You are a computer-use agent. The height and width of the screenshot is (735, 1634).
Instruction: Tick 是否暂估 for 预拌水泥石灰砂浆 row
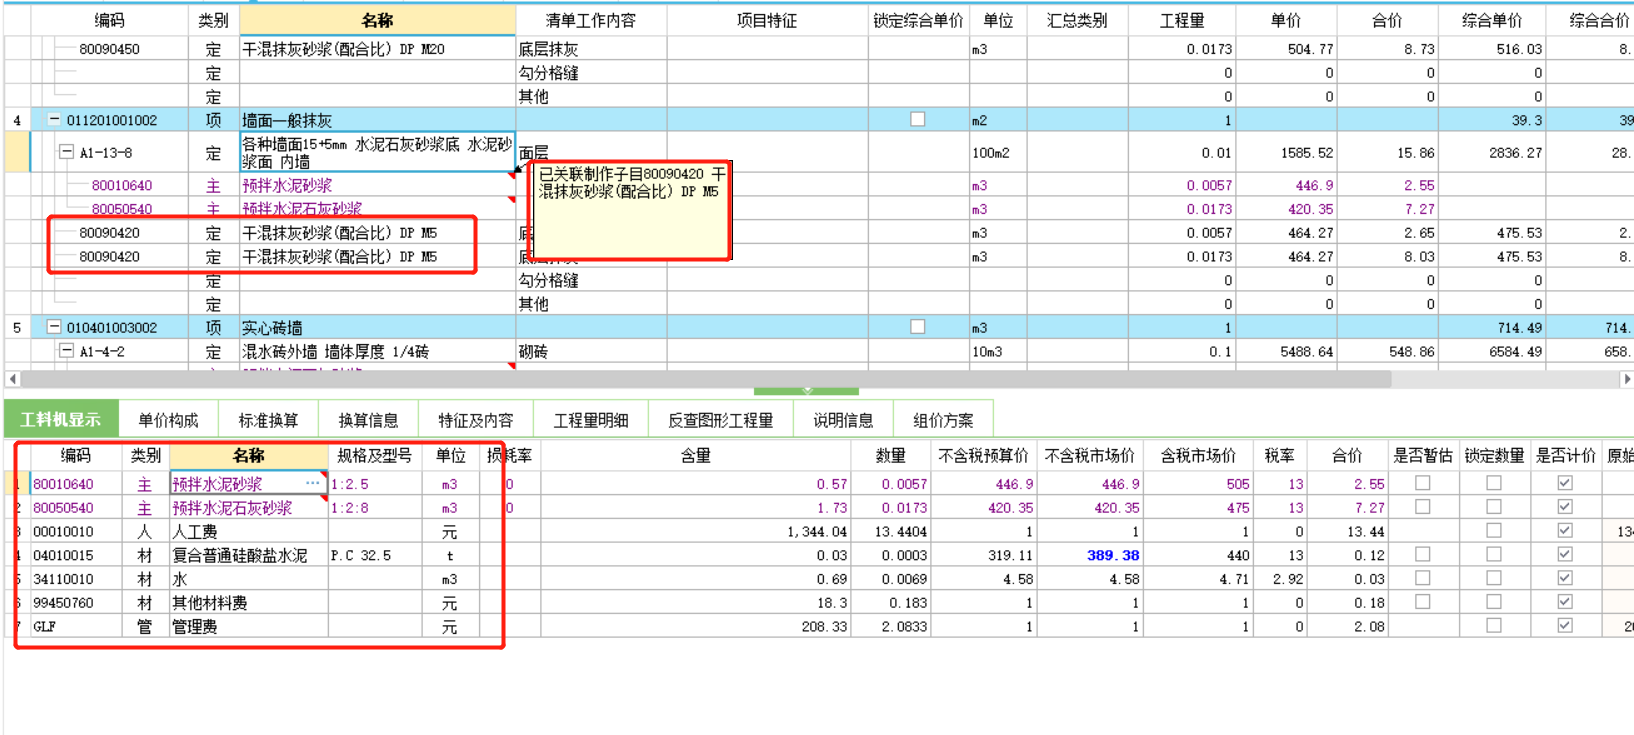[x=1422, y=507]
